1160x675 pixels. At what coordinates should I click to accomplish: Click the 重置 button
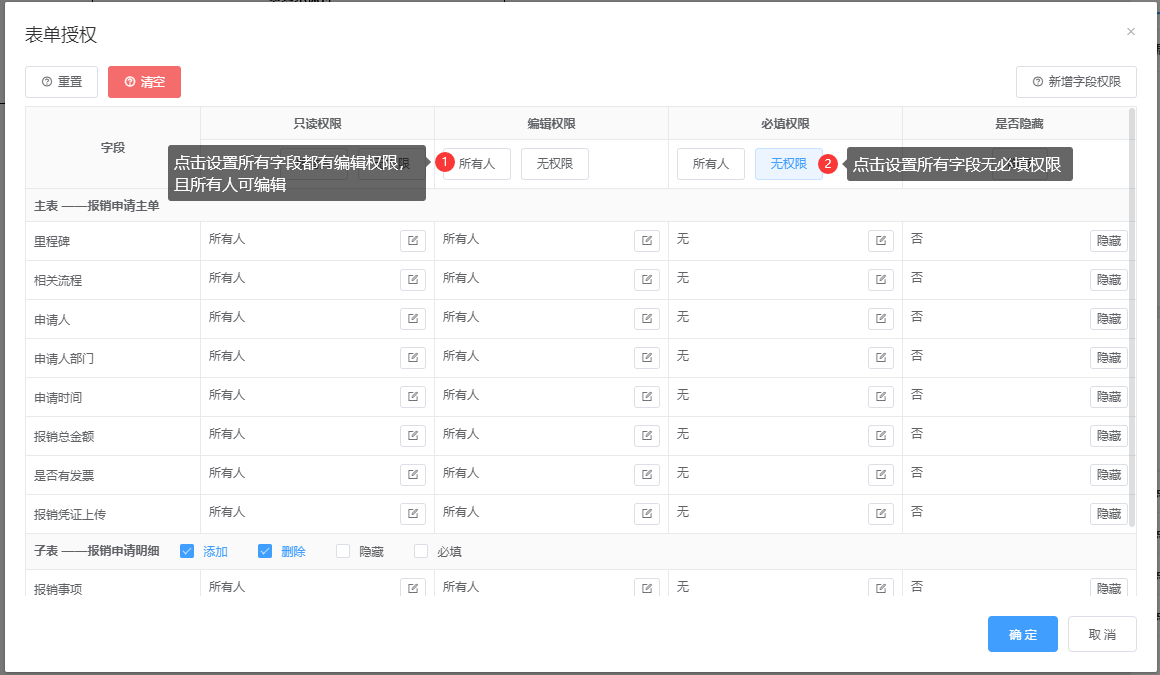pyautogui.click(x=61, y=82)
